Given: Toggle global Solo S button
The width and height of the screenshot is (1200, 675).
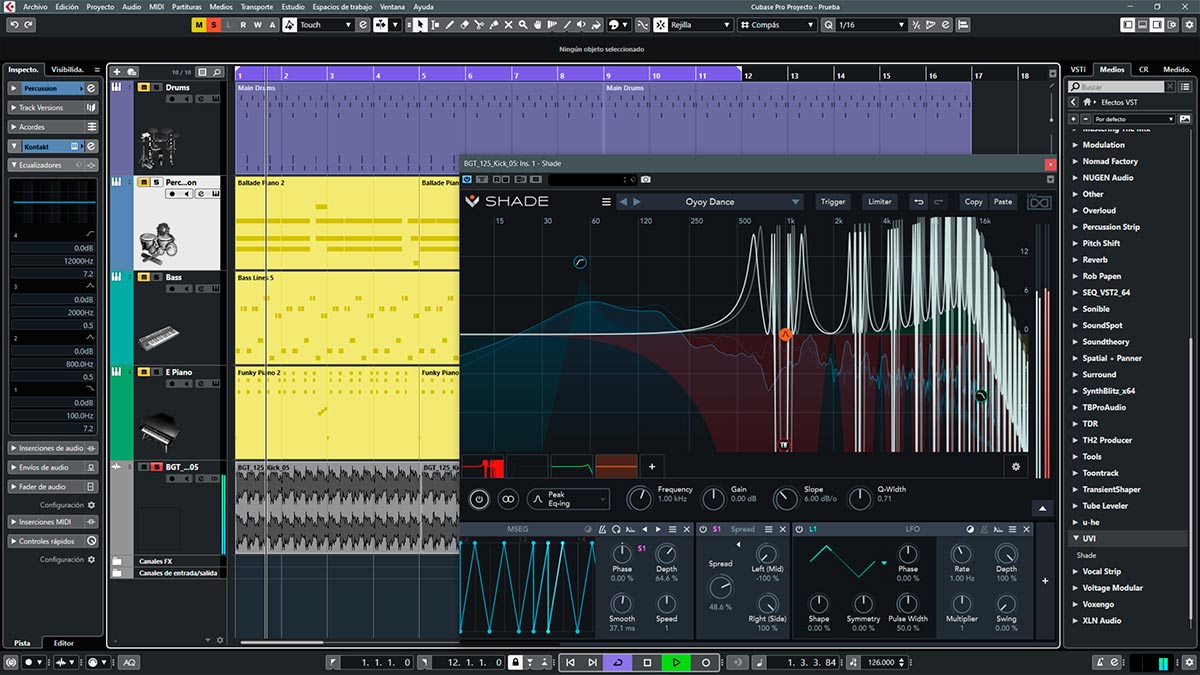Looking at the screenshot, I should point(213,25).
